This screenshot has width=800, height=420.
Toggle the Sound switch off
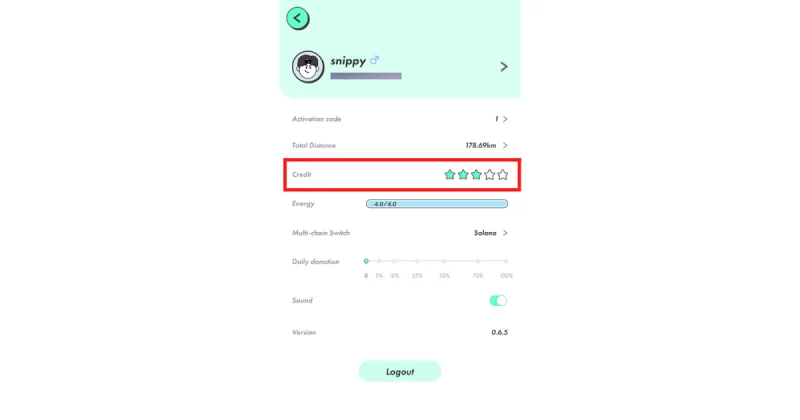click(498, 301)
